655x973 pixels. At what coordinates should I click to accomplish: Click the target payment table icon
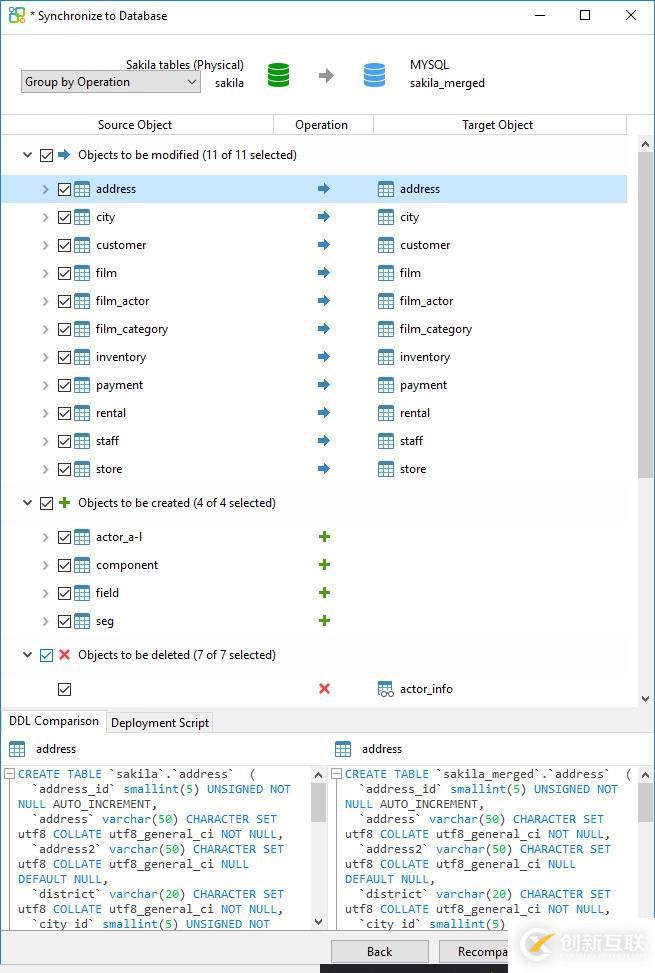coord(386,385)
